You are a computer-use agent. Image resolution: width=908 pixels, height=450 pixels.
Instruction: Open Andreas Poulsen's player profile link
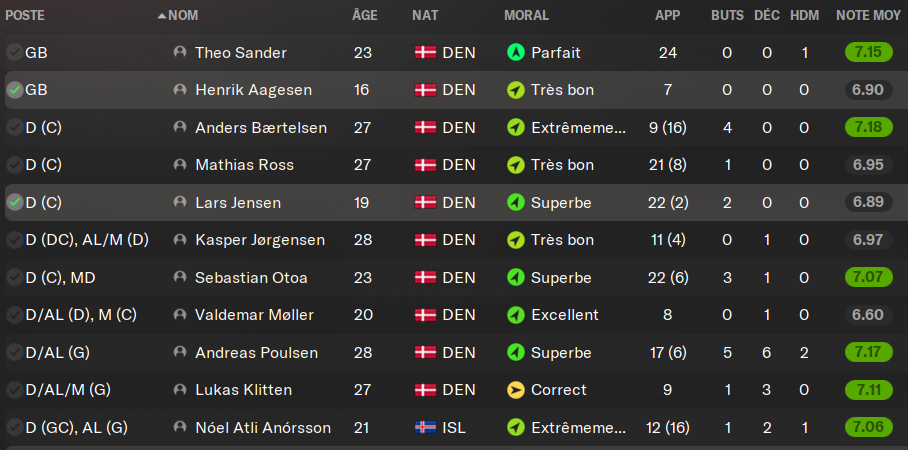256,353
